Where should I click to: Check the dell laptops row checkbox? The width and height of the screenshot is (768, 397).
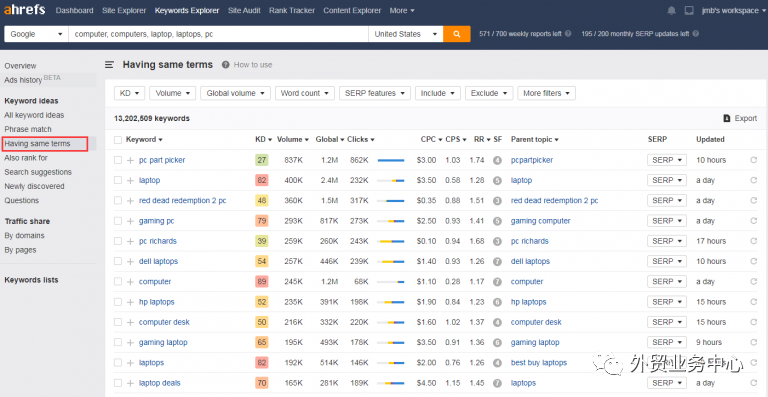(x=118, y=261)
